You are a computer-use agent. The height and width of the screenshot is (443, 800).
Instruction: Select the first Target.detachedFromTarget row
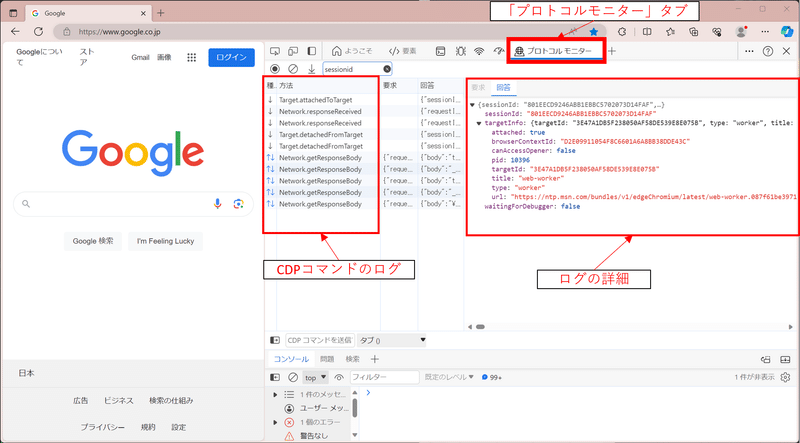tap(364, 135)
